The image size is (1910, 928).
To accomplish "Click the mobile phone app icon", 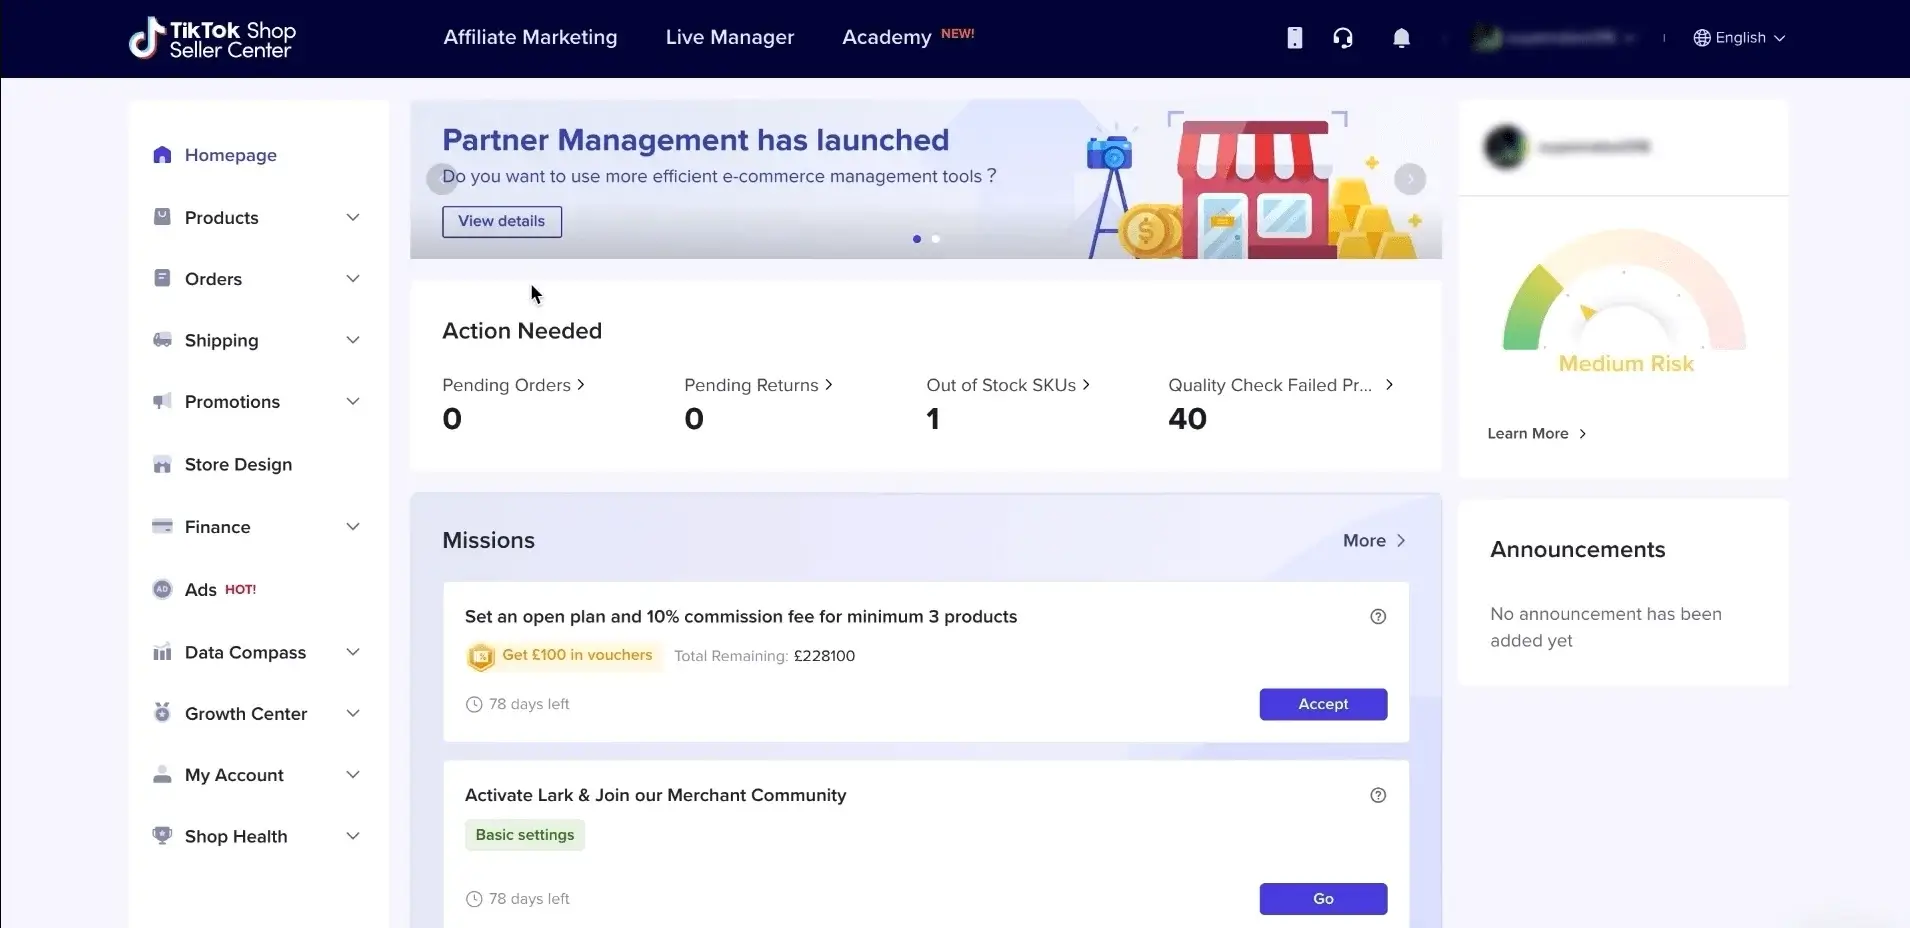I will [1295, 38].
